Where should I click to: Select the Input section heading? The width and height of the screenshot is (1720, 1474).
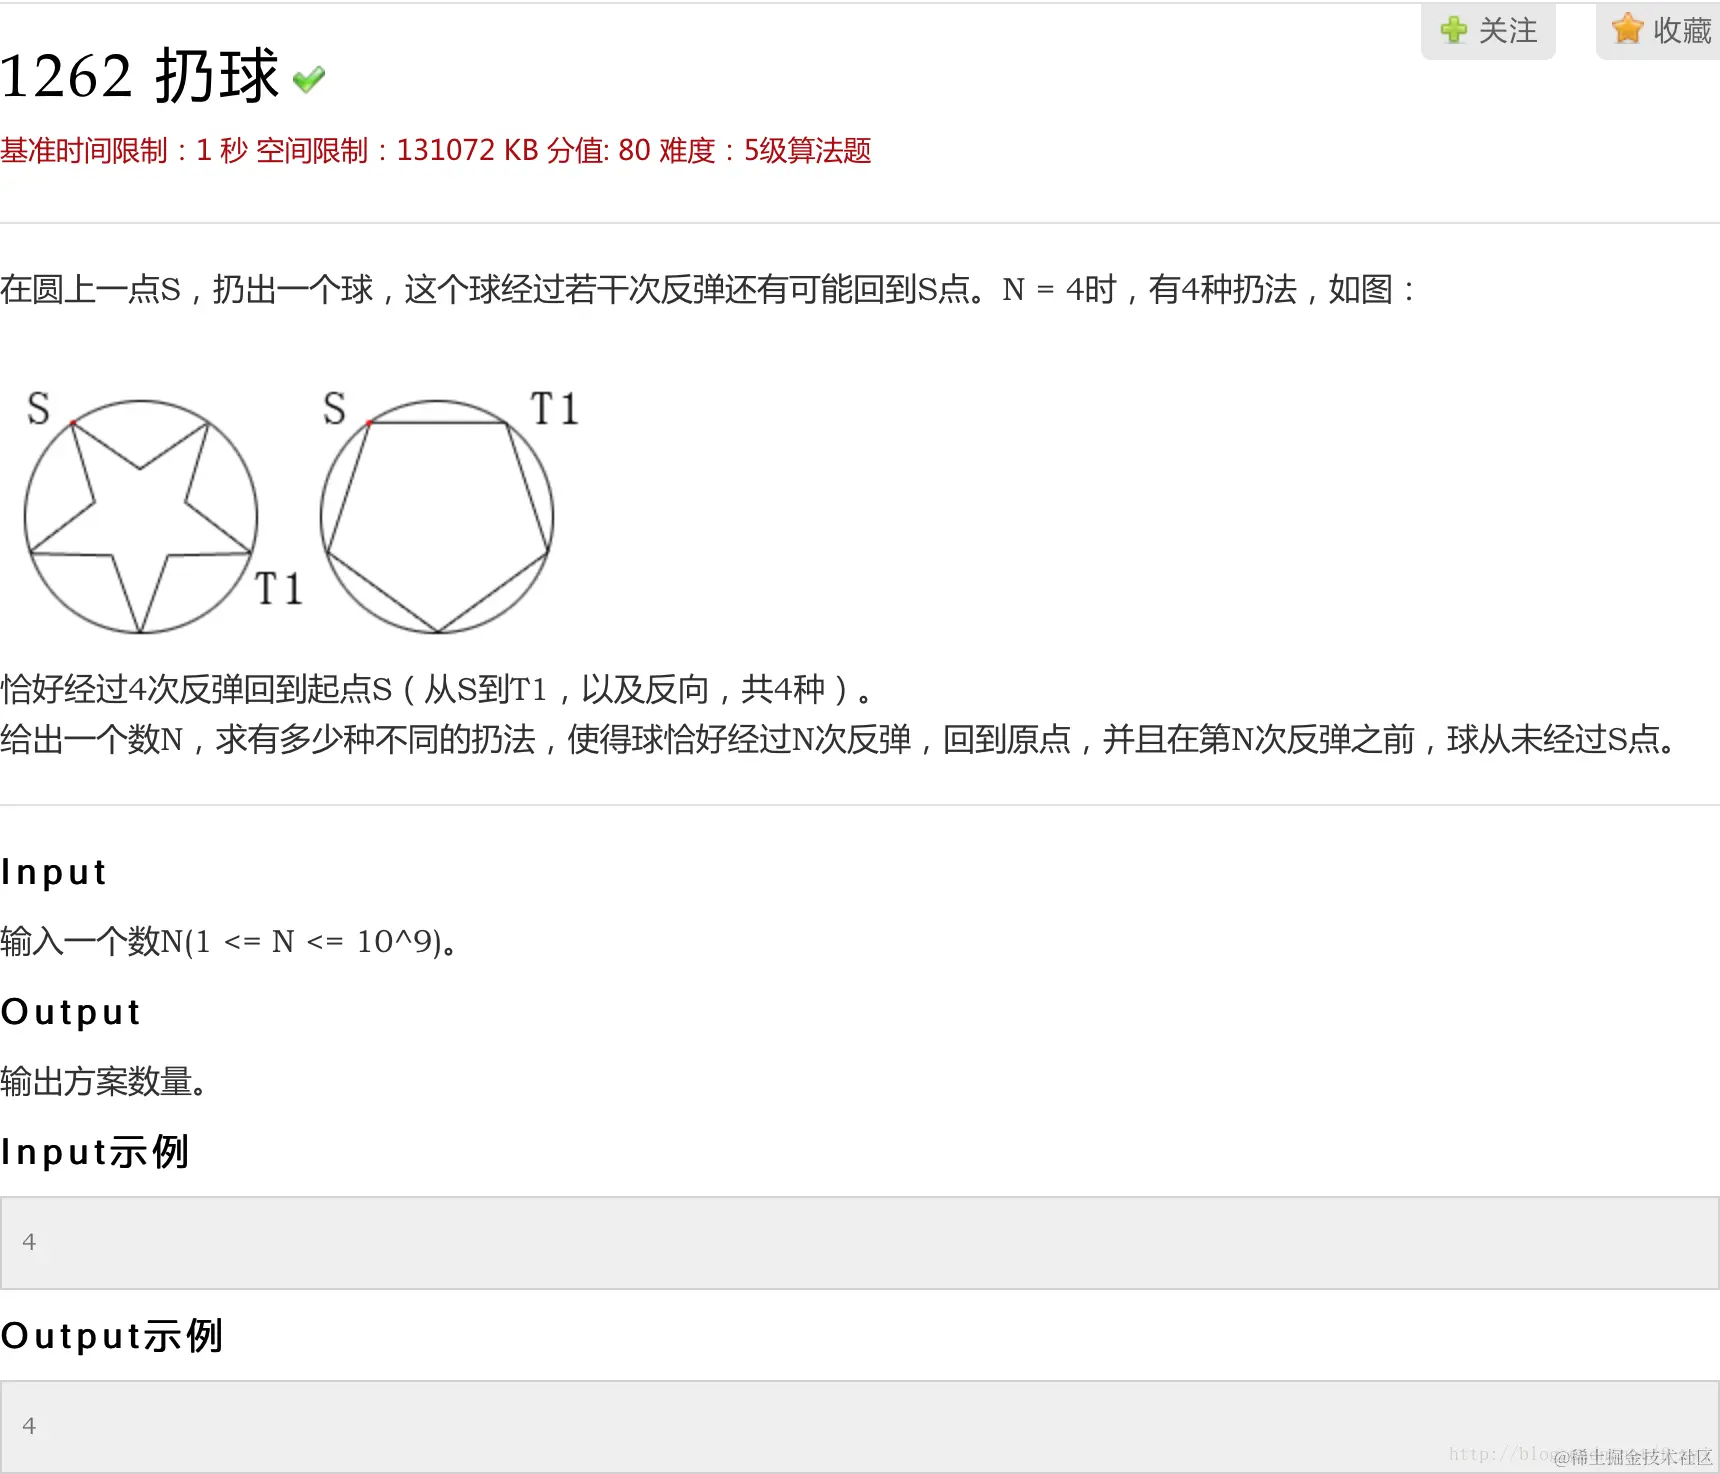click(x=54, y=871)
